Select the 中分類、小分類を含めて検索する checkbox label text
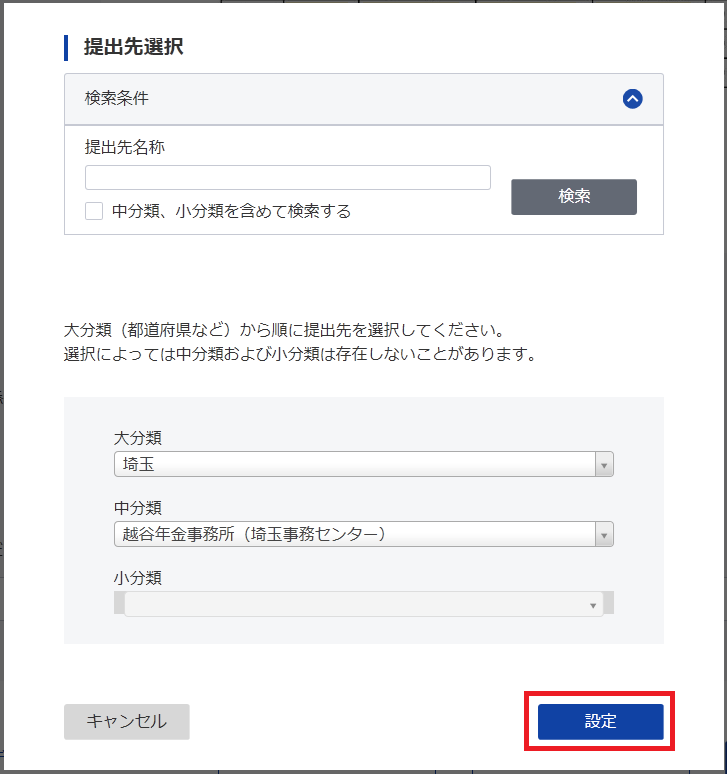727x774 pixels. (231, 211)
